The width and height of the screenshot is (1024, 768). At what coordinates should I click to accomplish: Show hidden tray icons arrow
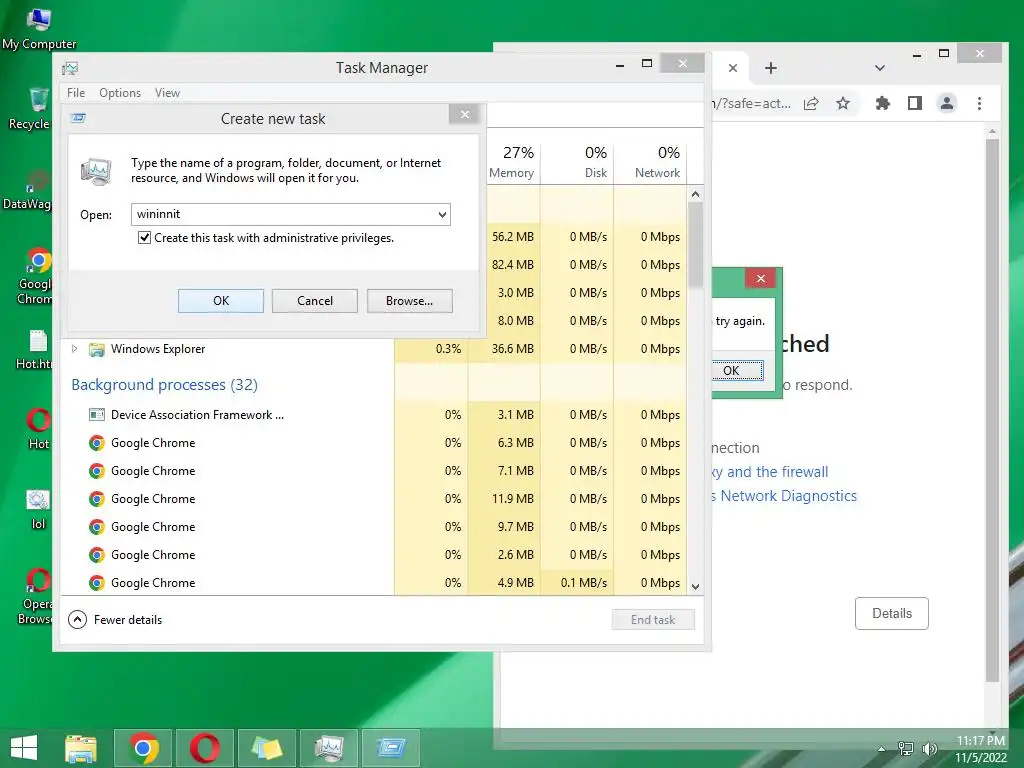(x=882, y=749)
